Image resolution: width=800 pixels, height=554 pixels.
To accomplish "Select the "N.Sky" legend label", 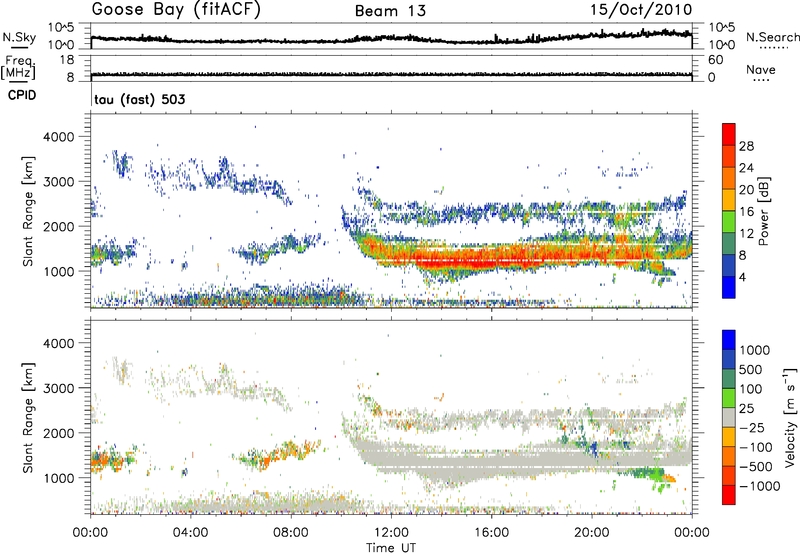I will [19, 37].
